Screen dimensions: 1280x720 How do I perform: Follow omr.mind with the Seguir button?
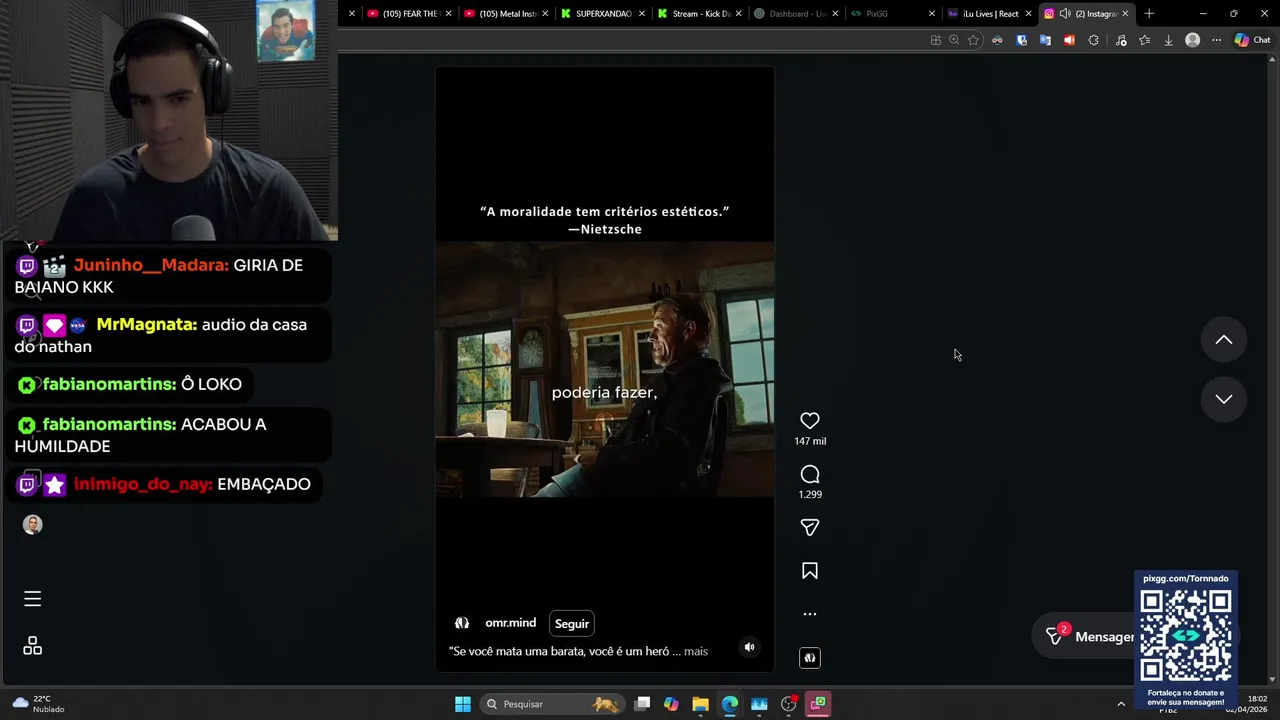(x=572, y=624)
